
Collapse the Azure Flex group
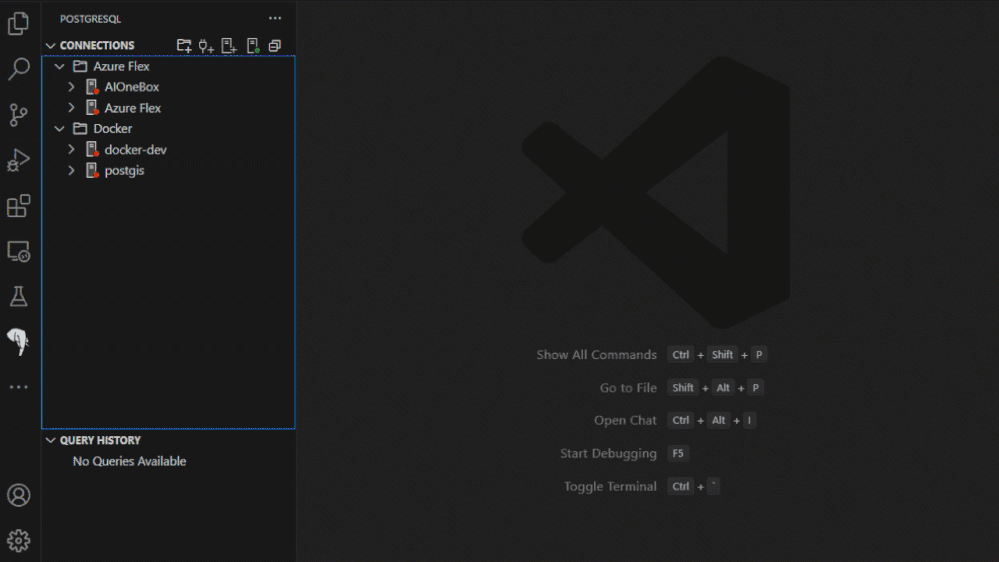pyautogui.click(x=60, y=66)
